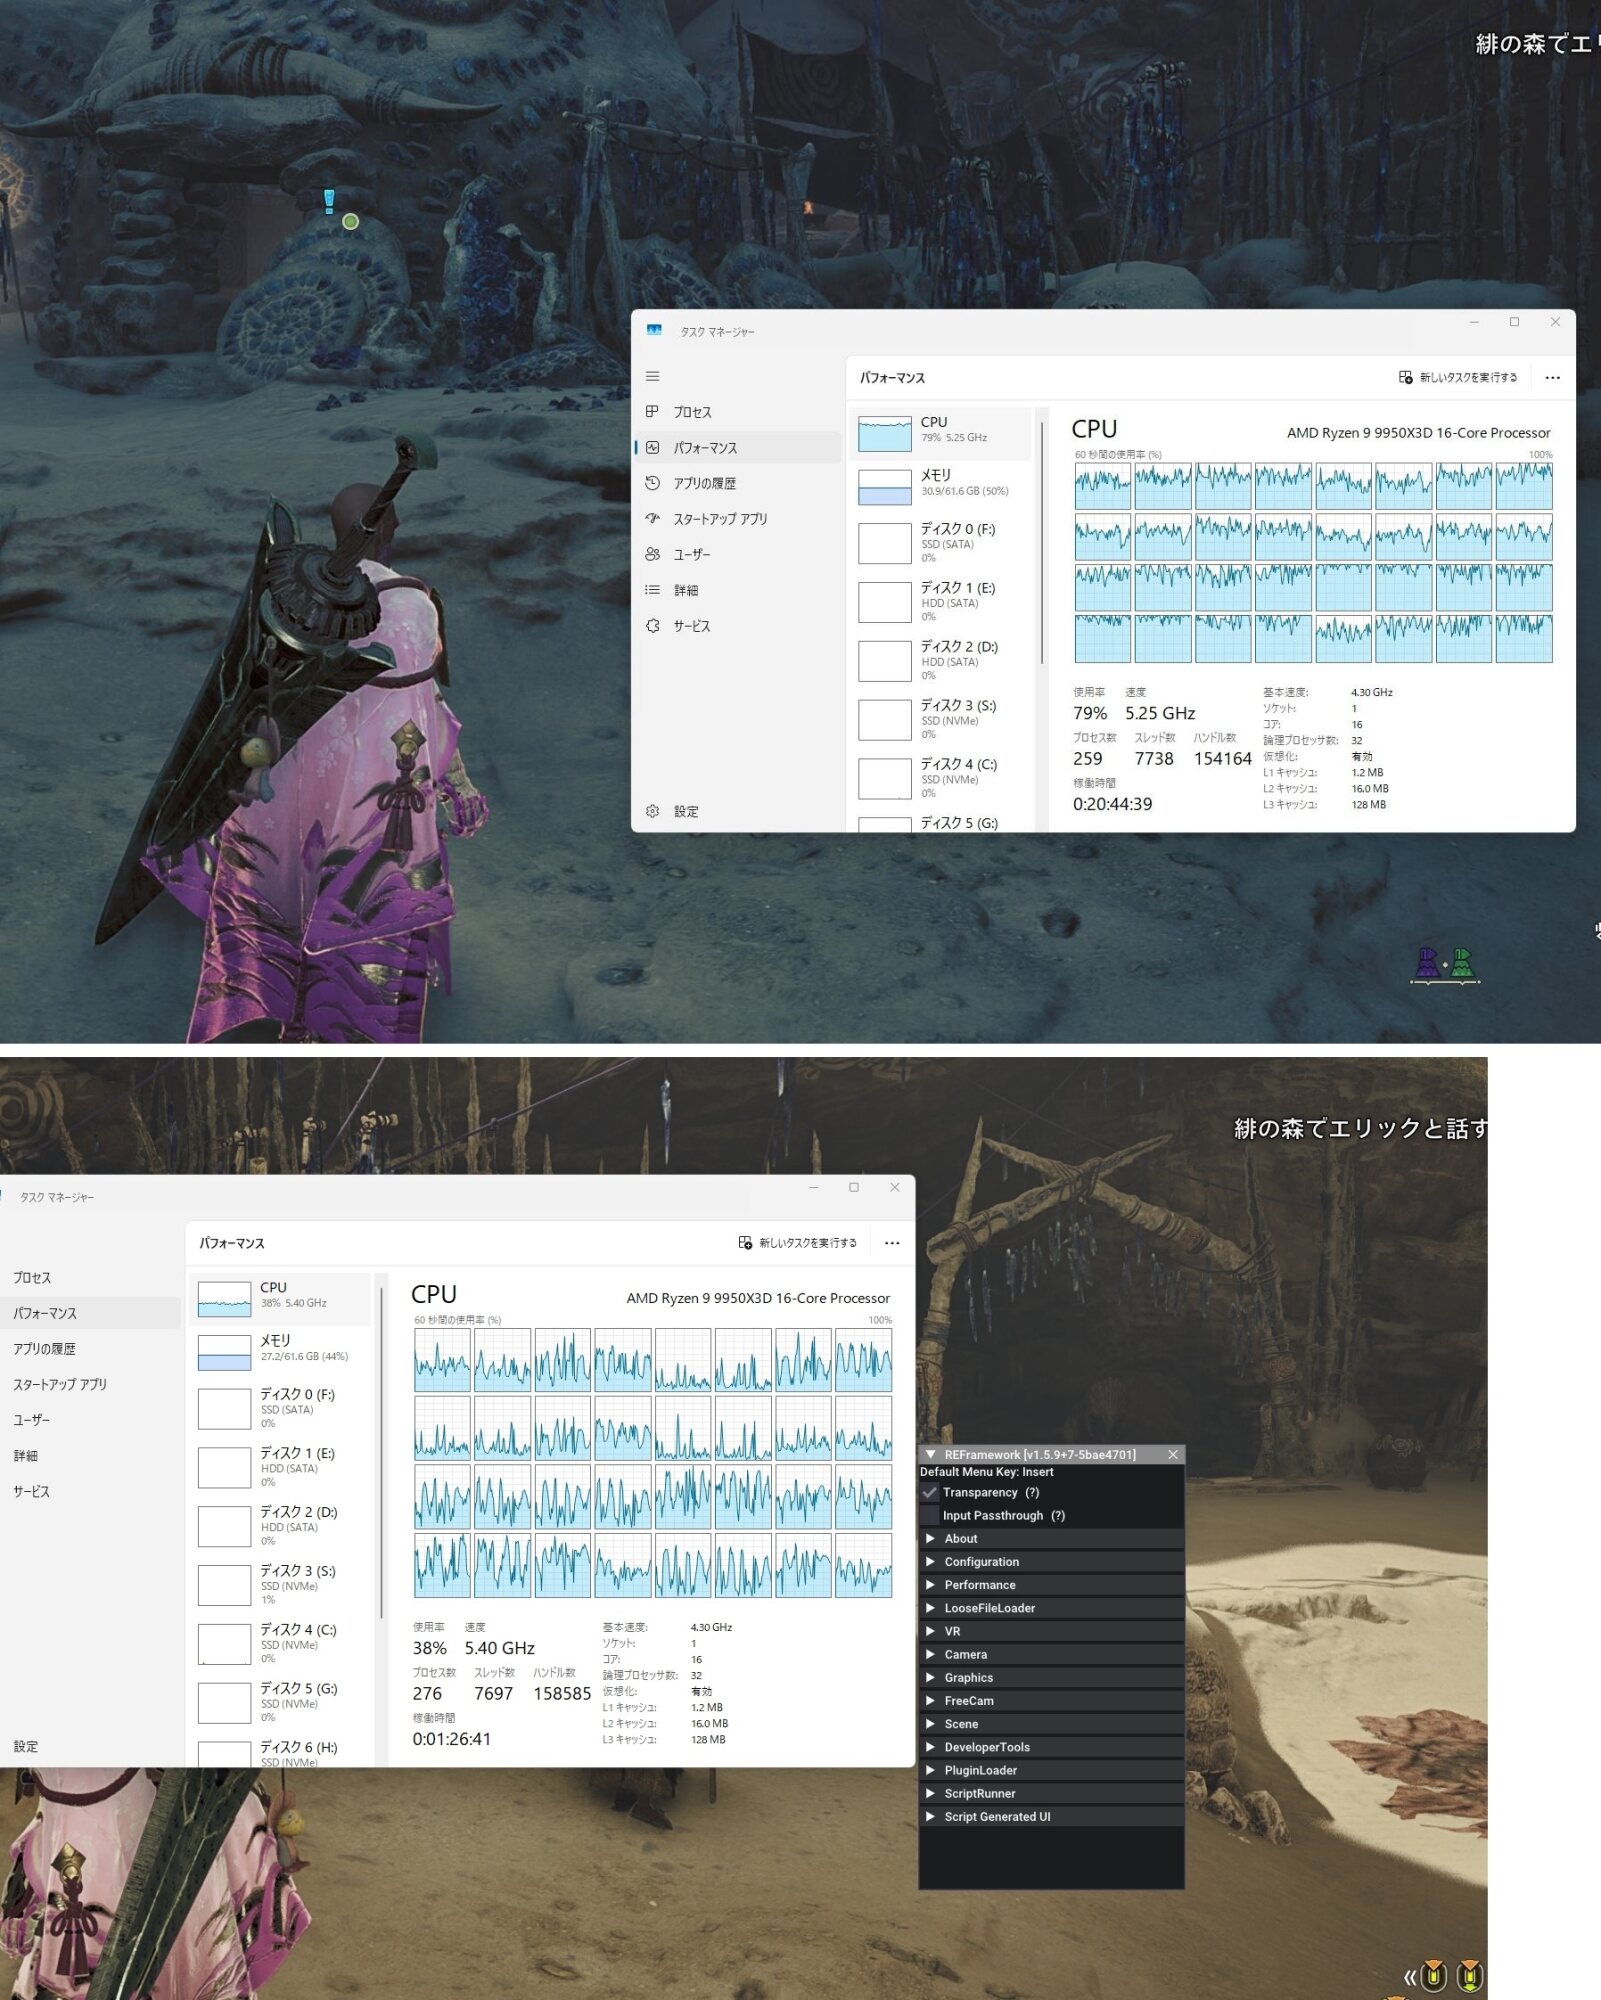Click the スタートアップ アプリ gauge icon
The width and height of the screenshot is (1601, 2000).
652,518
